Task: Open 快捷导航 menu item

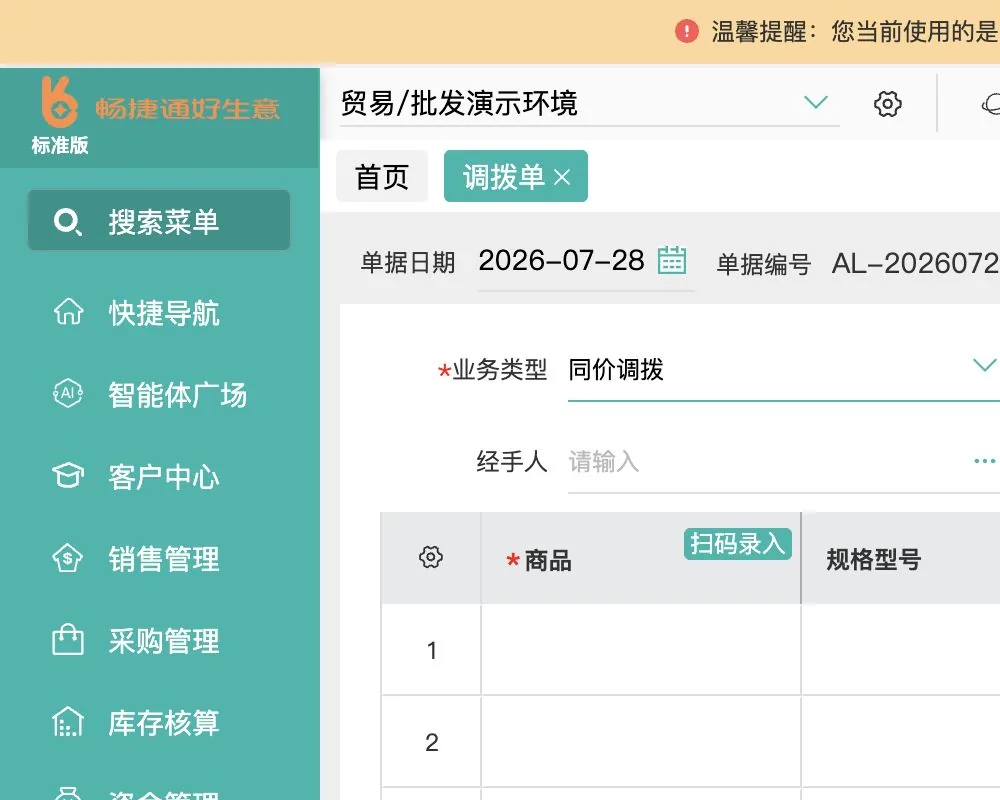Action: tap(159, 313)
